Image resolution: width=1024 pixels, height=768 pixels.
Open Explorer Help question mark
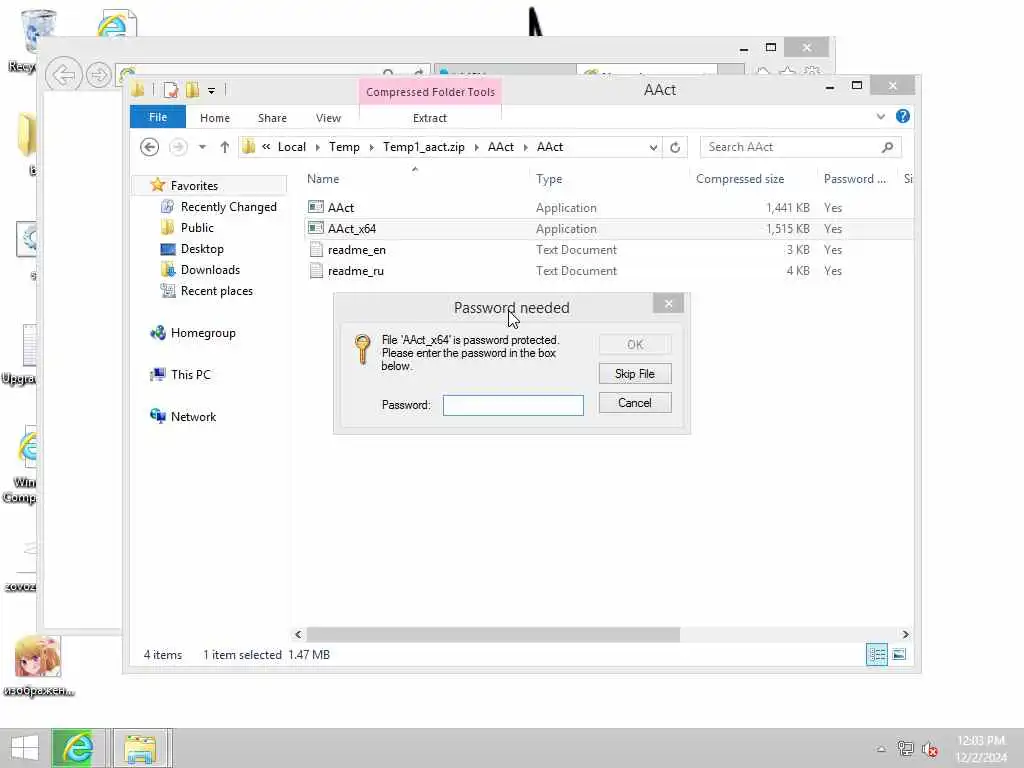click(903, 116)
